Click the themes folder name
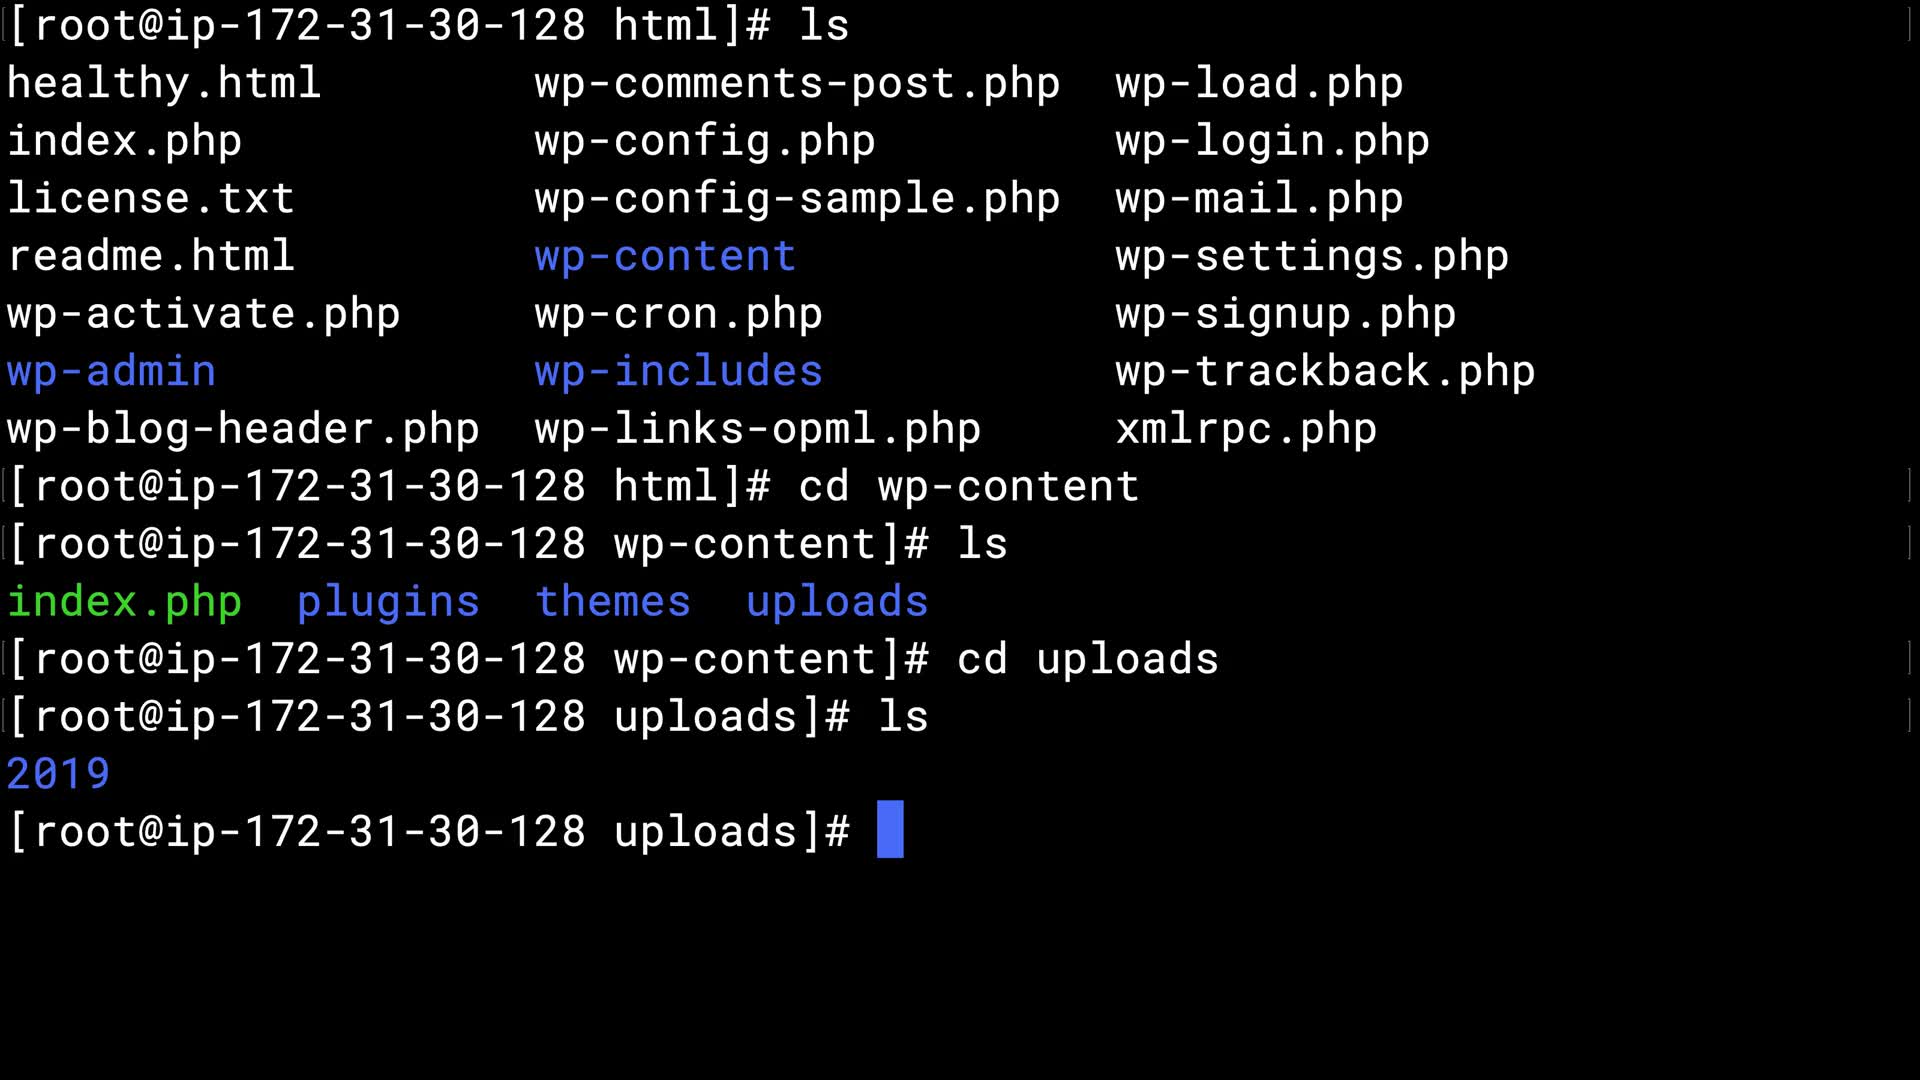 pyautogui.click(x=613, y=602)
